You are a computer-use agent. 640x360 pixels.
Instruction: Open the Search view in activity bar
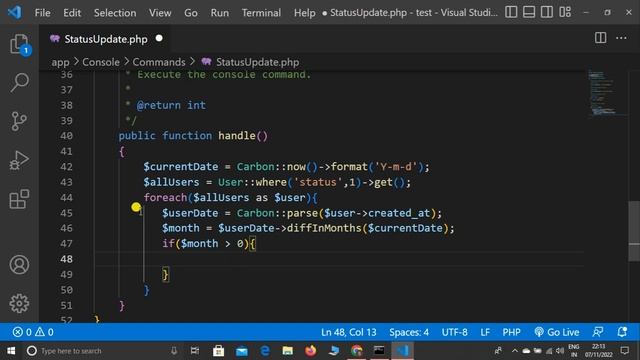click(19, 83)
